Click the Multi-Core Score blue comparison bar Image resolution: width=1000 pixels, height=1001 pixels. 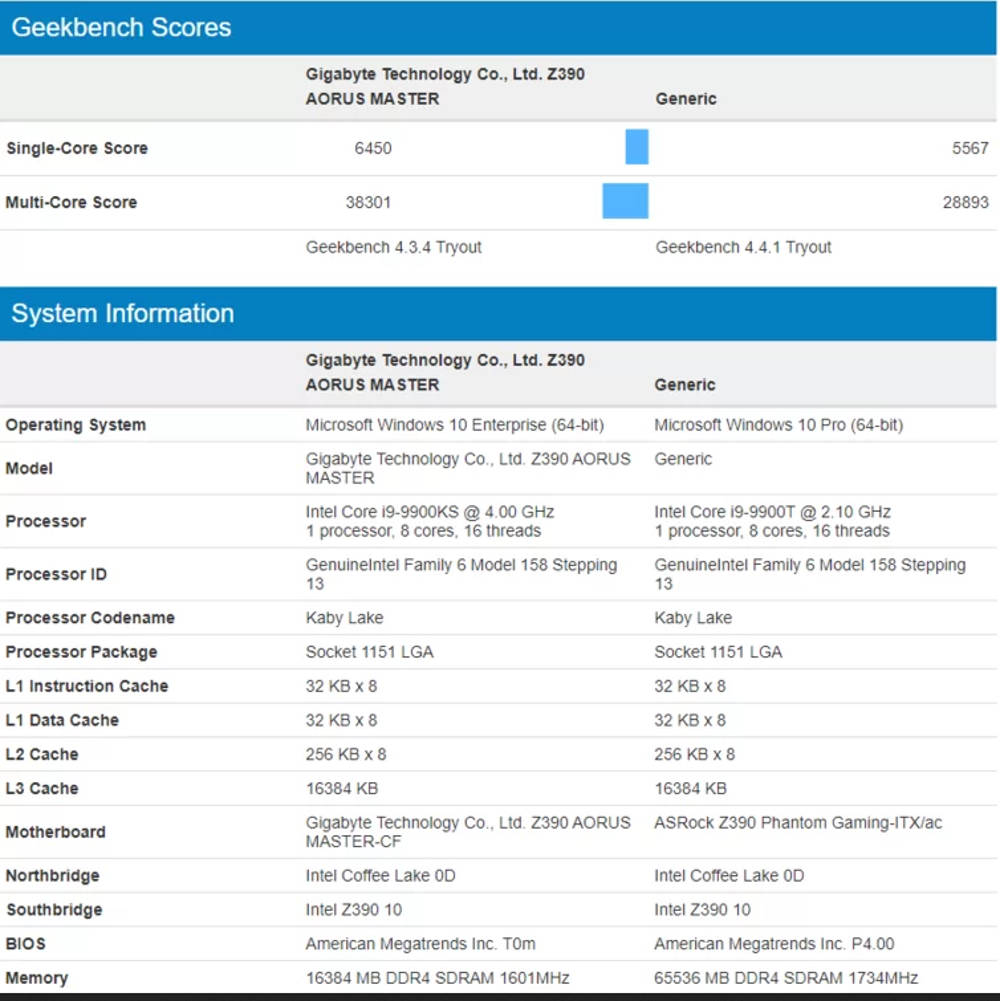pos(625,201)
